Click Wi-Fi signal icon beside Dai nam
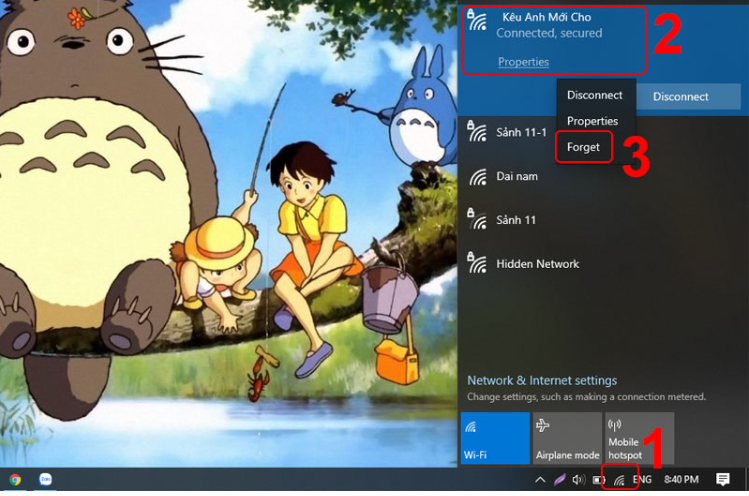Image resolution: width=749 pixels, height=496 pixels. [x=478, y=177]
